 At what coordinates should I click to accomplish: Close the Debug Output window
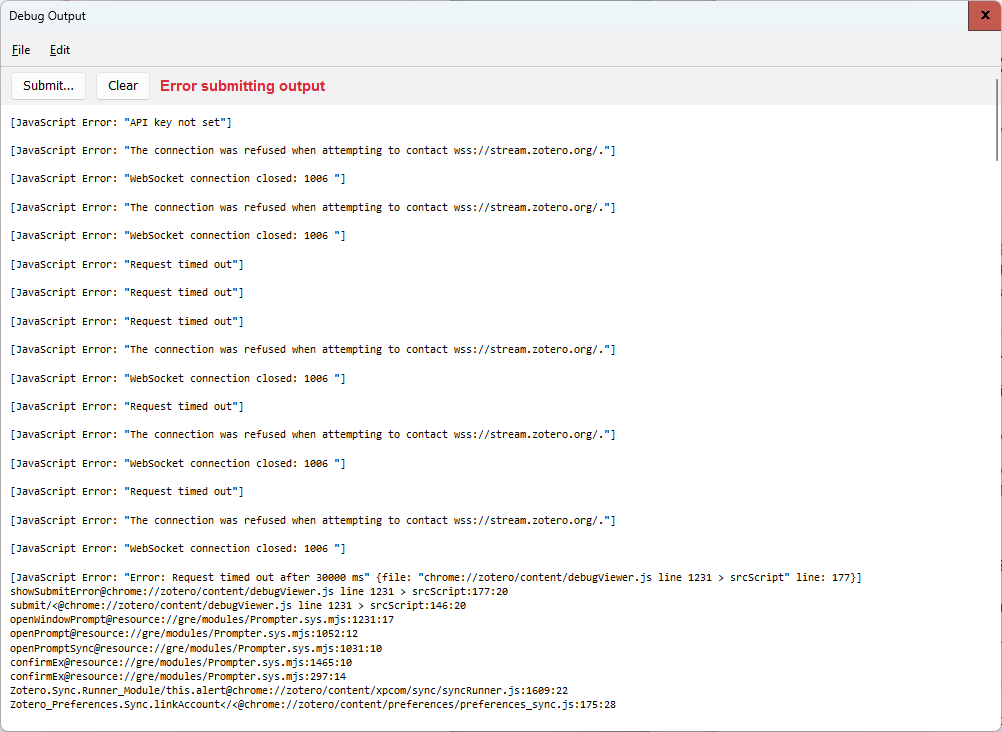985,15
